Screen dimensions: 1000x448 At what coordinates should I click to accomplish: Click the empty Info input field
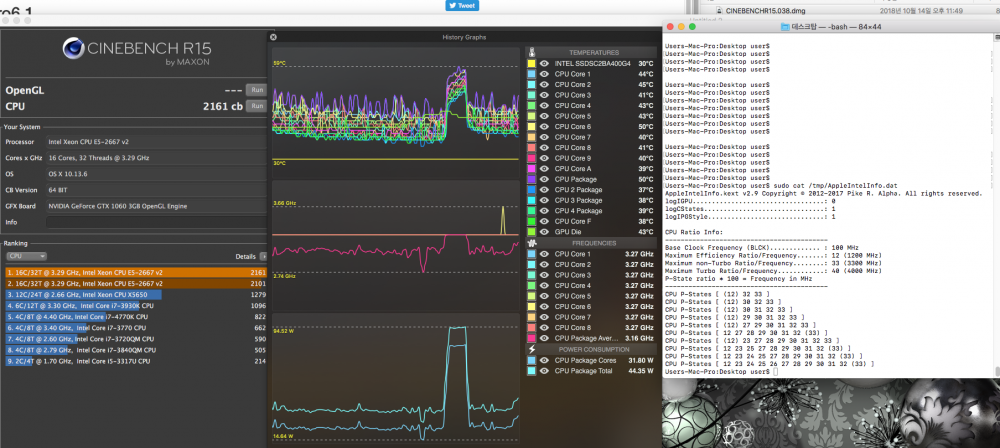[x=156, y=222]
